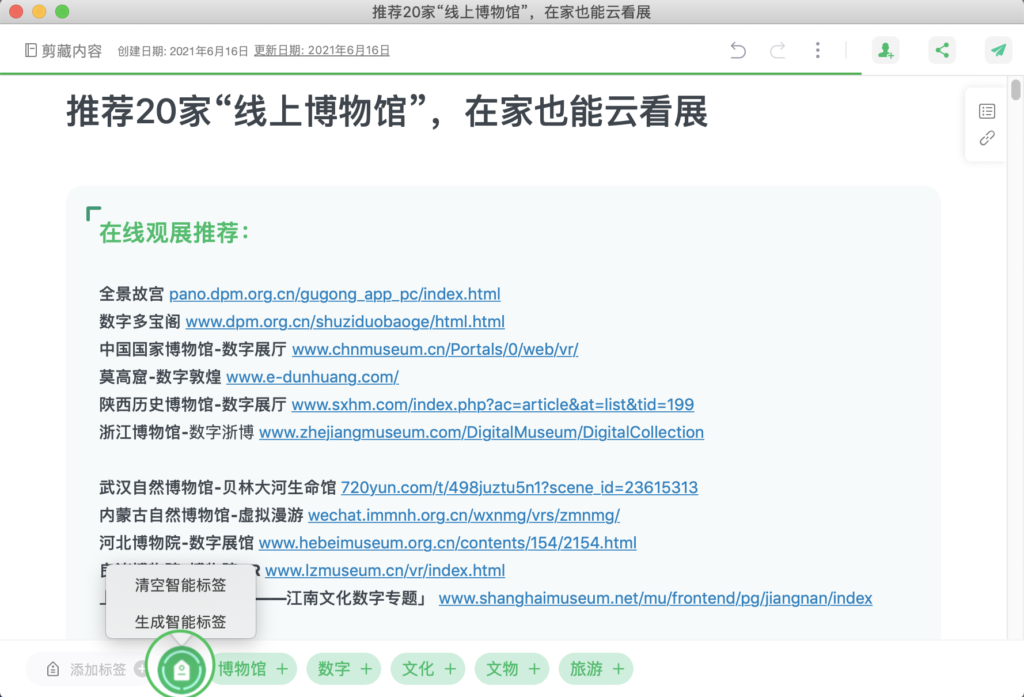Image resolution: width=1024 pixels, height=697 pixels.
Task: Add the 文物 suggested tag plus
Action: coord(534,669)
